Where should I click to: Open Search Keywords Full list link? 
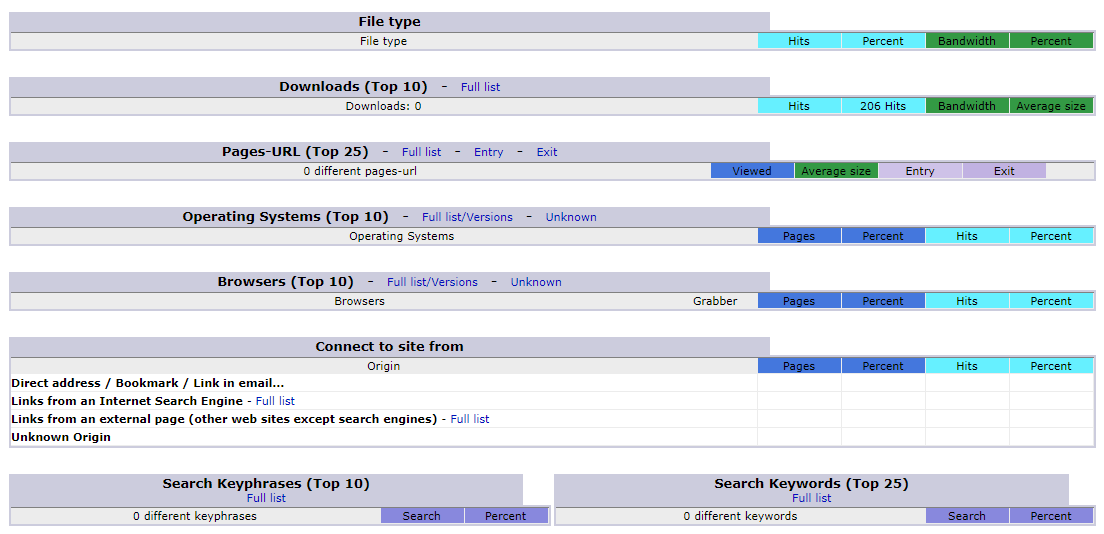(811, 498)
